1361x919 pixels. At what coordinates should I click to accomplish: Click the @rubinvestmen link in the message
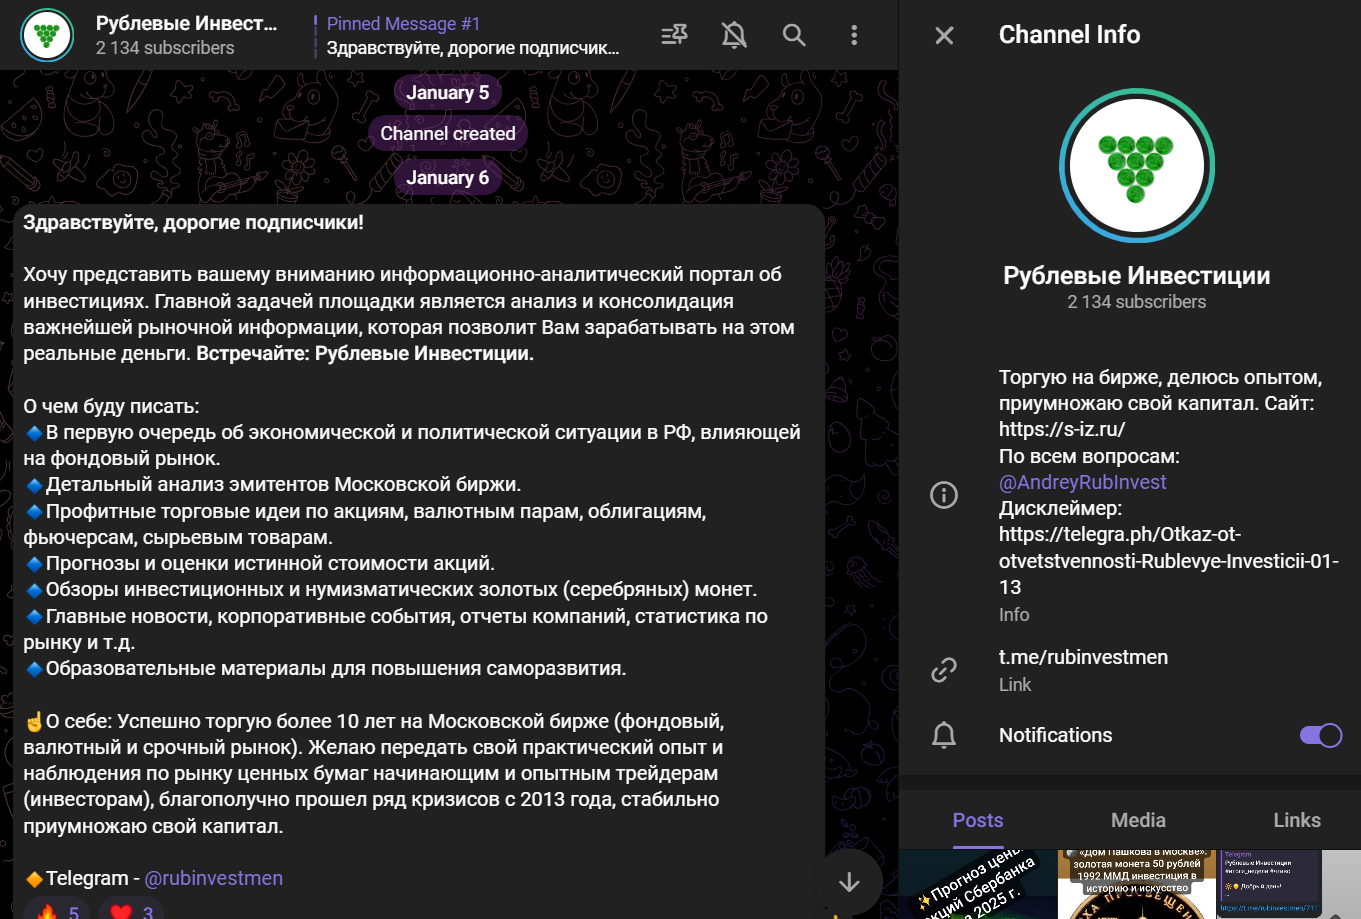coord(214,878)
